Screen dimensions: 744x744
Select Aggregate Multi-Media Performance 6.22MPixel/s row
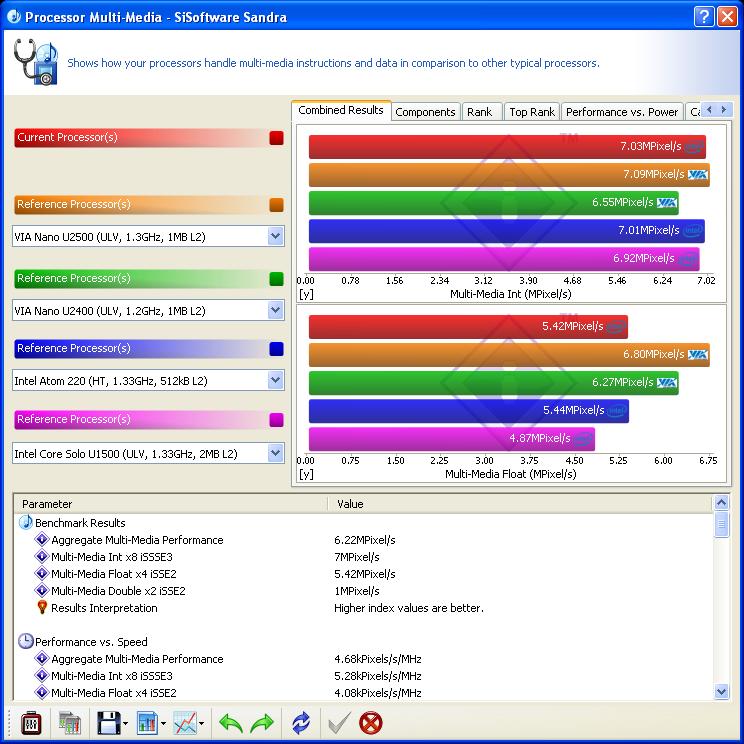(x=364, y=540)
